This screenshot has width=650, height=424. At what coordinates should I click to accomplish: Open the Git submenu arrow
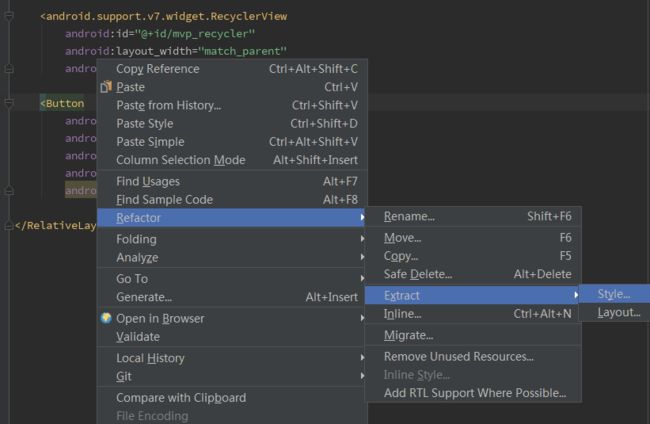(x=362, y=376)
